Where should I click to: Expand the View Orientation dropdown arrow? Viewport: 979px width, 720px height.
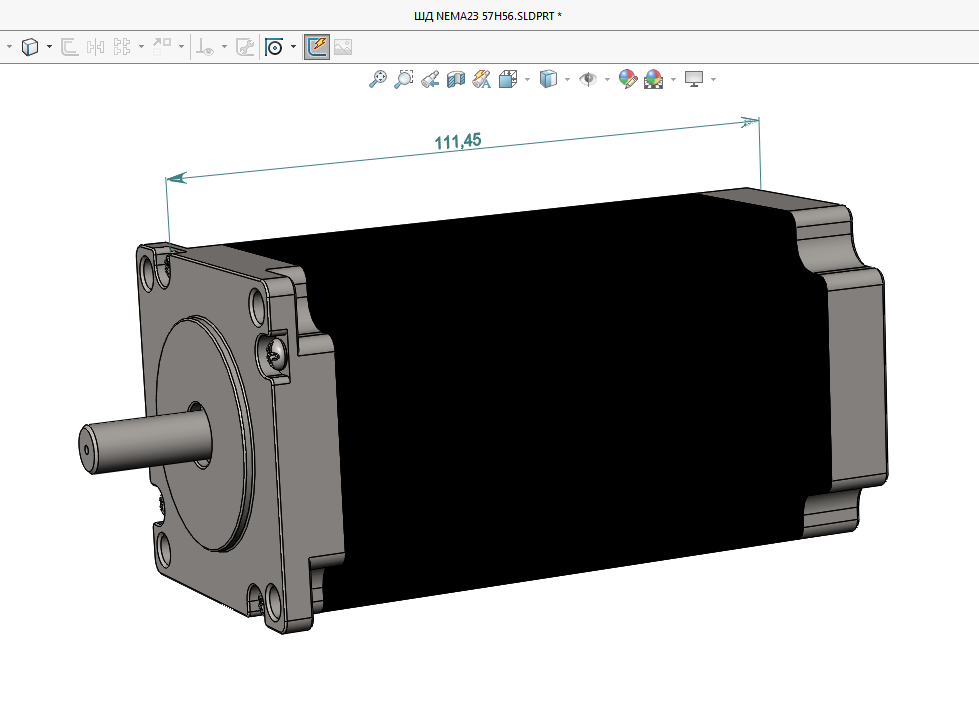point(527,80)
